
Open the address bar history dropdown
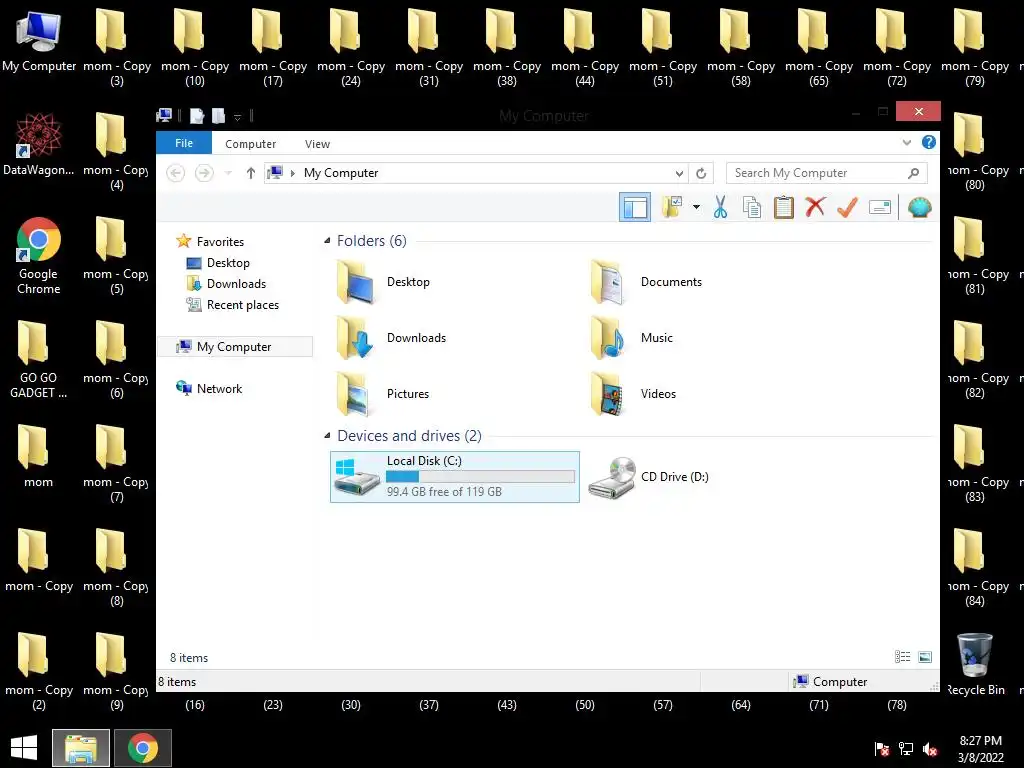click(679, 173)
